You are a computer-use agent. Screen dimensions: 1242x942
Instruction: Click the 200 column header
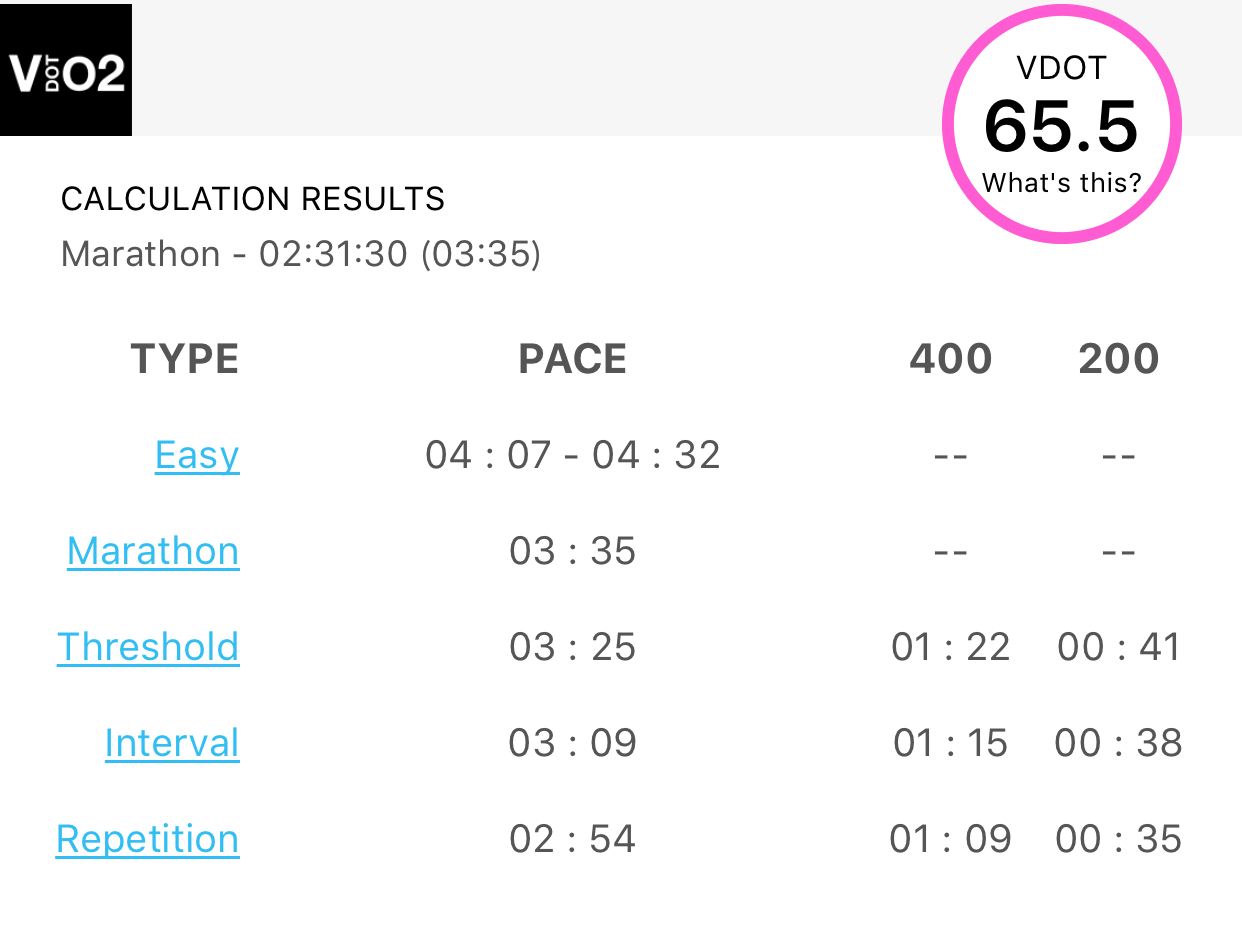tap(1119, 359)
